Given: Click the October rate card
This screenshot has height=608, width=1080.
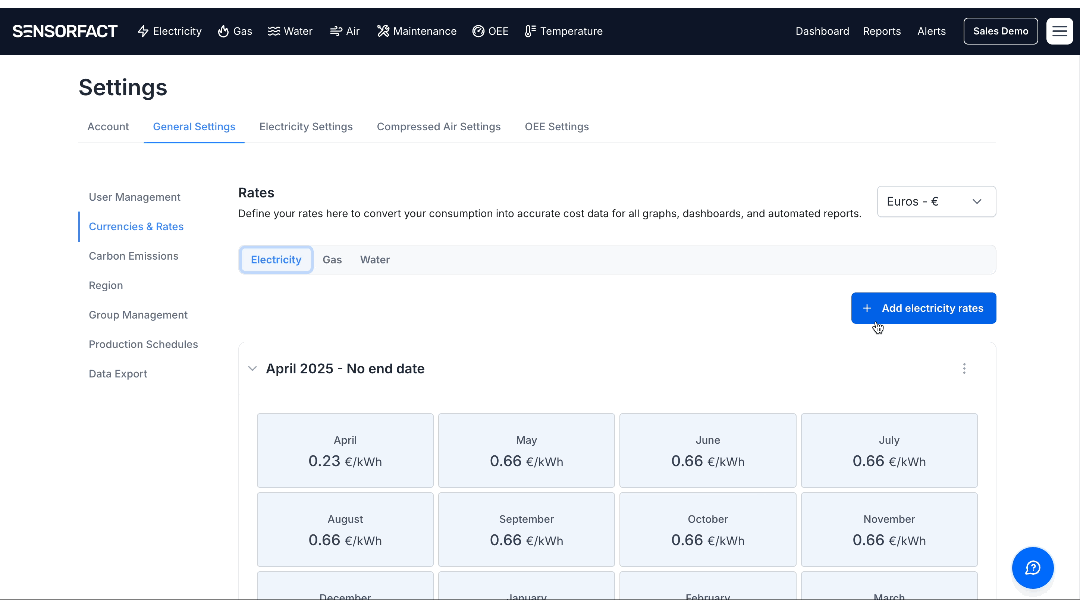Looking at the screenshot, I should point(707,530).
